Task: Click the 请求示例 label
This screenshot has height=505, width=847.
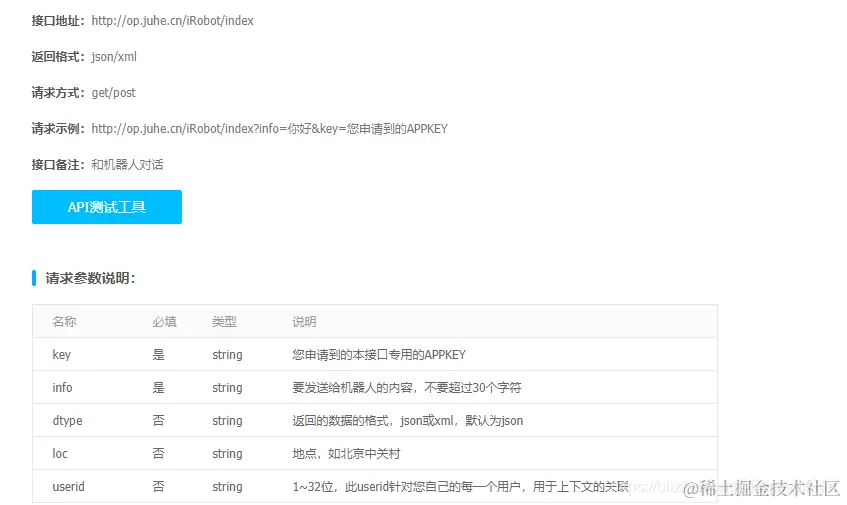Action: (x=58, y=129)
